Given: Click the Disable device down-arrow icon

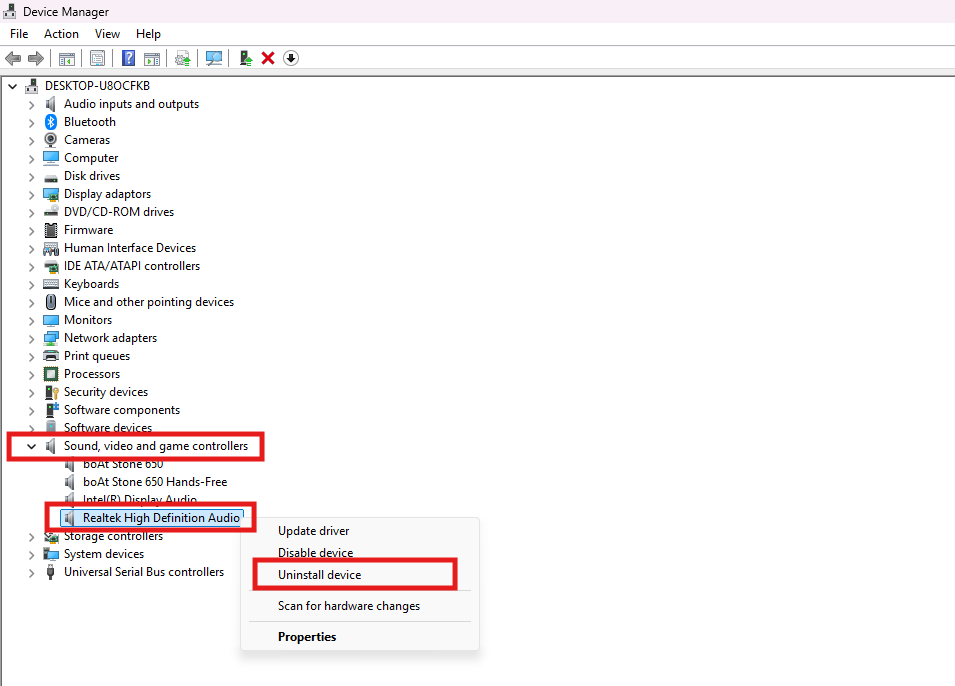Looking at the screenshot, I should click(x=291, y=58).
